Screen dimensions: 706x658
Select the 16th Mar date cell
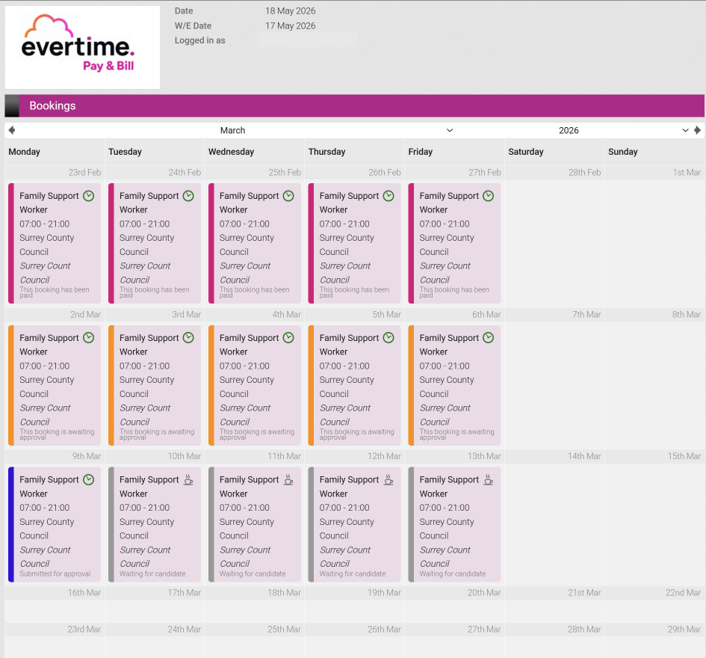(x=54, y=604)
